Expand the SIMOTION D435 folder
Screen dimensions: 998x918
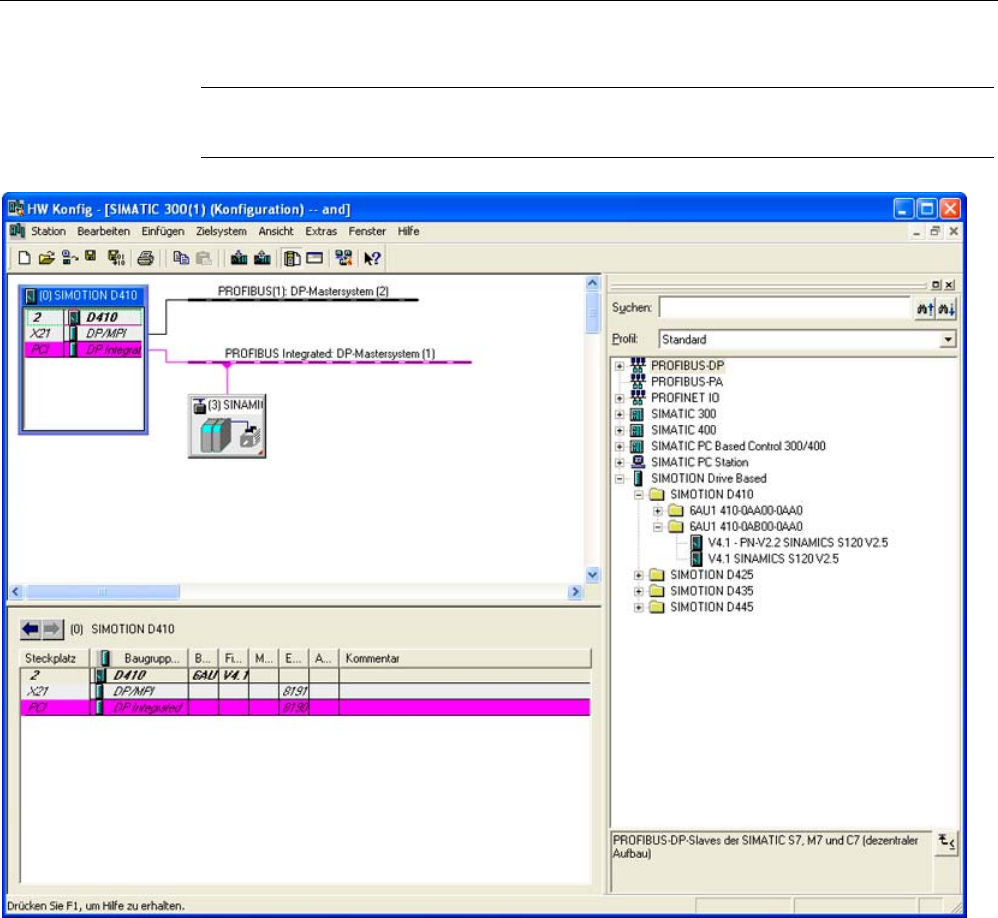(x=638, y=591)
